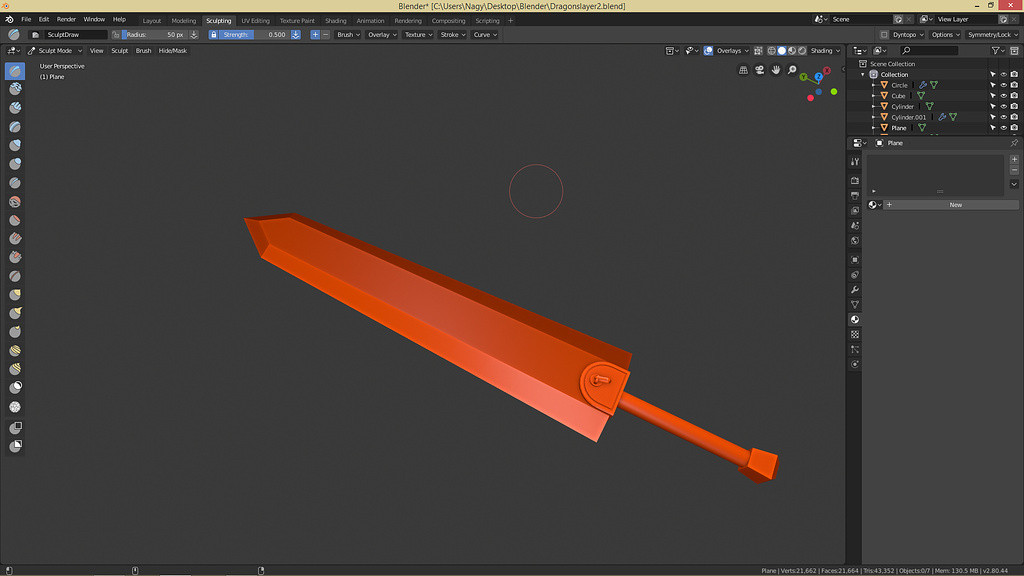Click the zoom view magnifier icon

tap(792, 70)
